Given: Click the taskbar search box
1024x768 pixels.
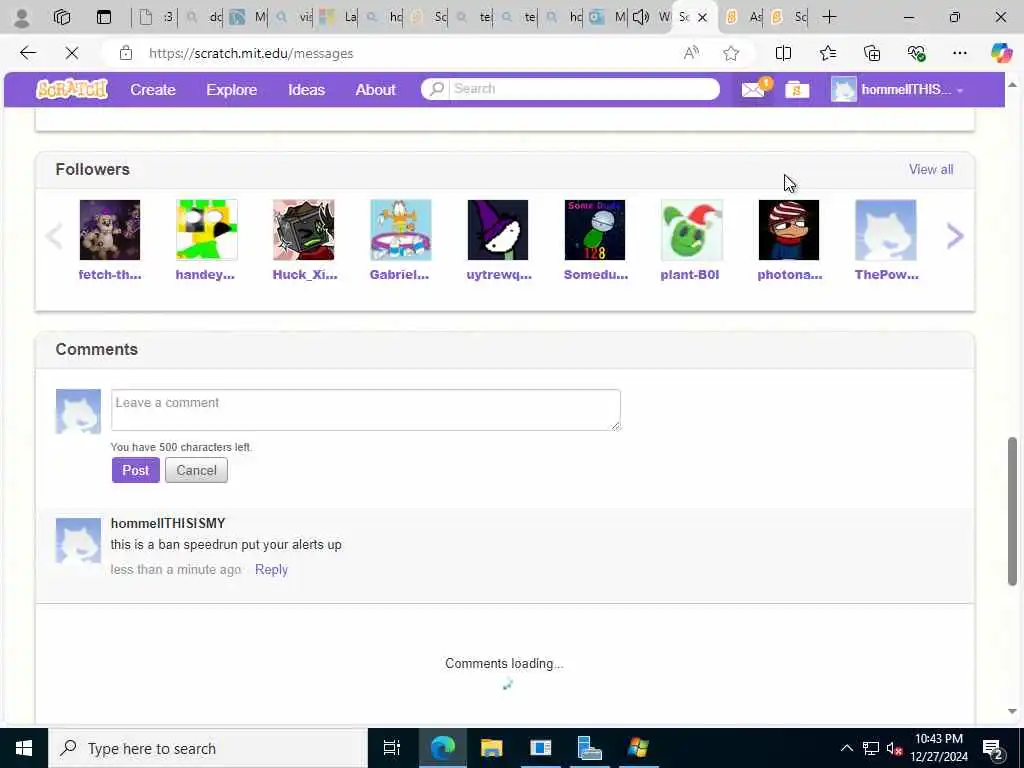Looking at the screenshot, I should 208,748.
